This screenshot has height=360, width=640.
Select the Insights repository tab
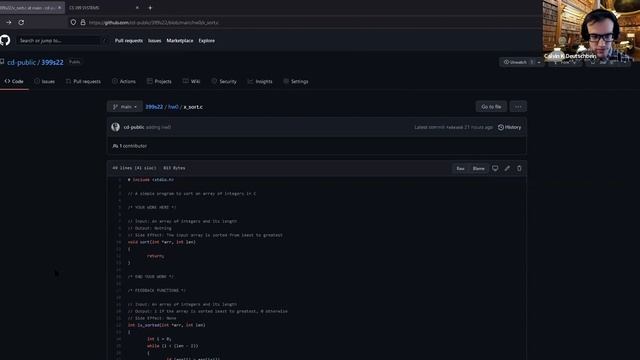tap(260, 81)
